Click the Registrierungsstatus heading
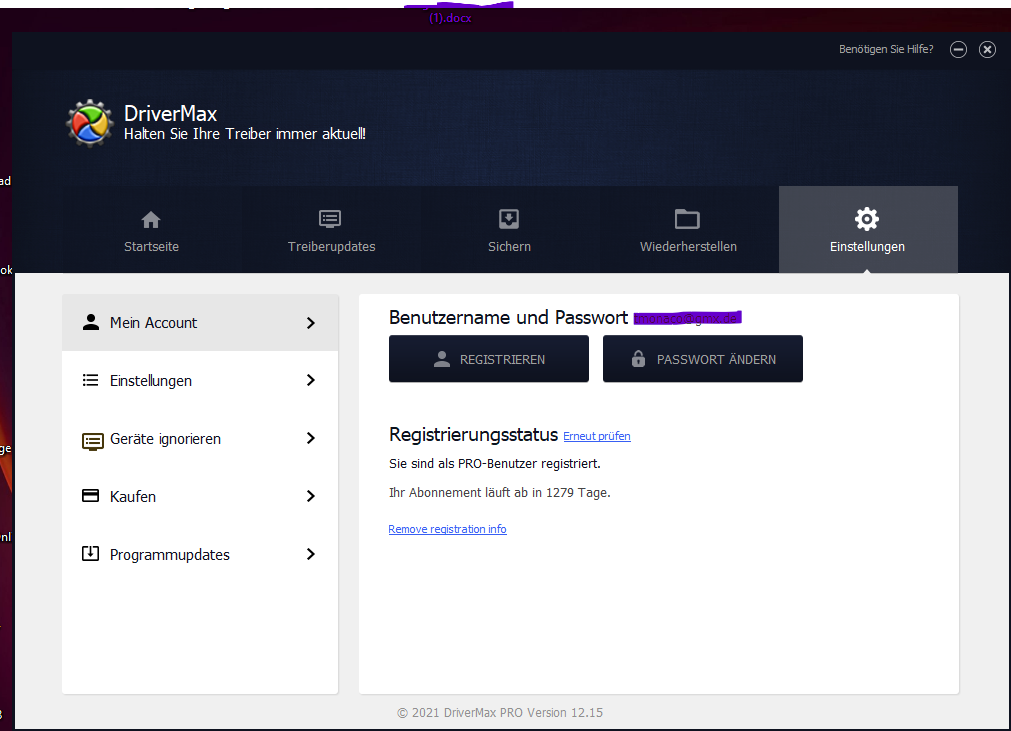Image resolution: width=1011 pixels, height=731 pixels. pyautogui.click(x=473, y=434)
